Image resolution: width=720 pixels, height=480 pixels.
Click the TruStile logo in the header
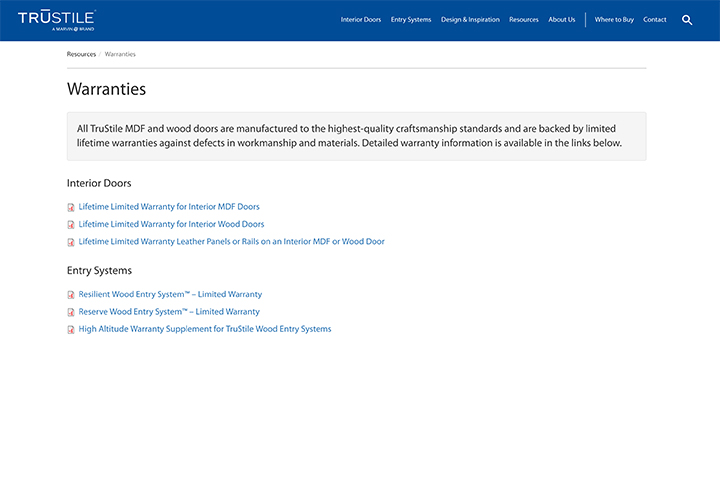point(56,20)
